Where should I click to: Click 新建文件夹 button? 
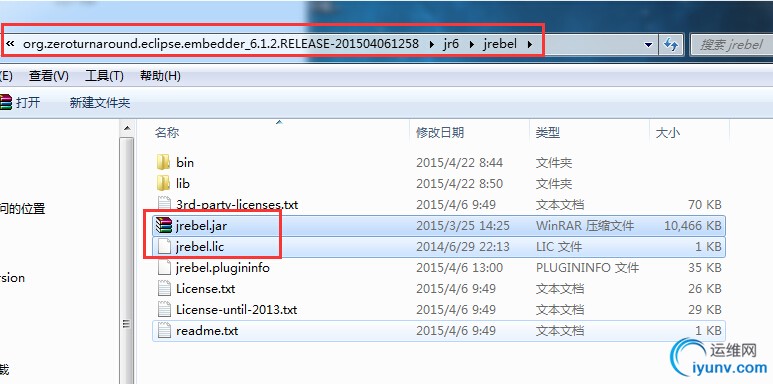click(x=100, y=103)
